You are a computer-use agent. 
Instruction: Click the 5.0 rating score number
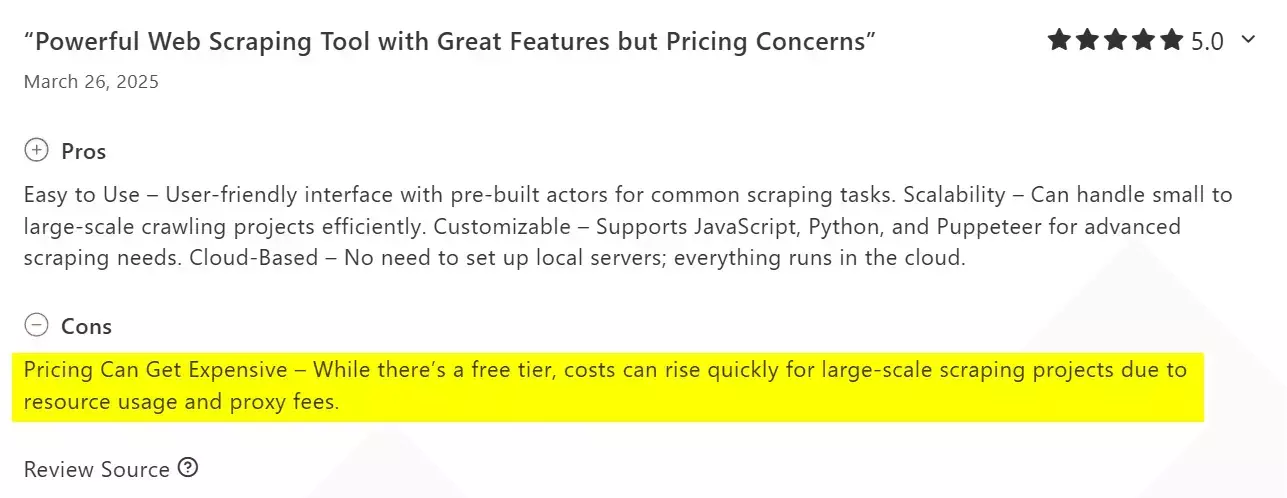(1208, 41)
